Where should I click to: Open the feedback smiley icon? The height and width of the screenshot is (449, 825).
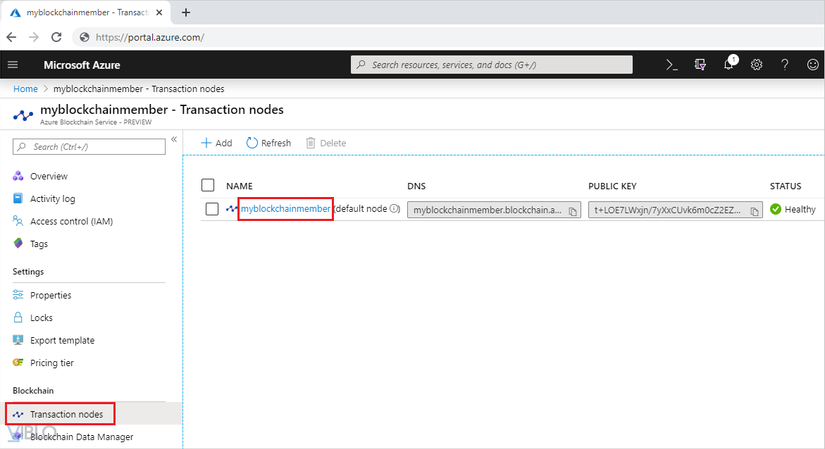(x=813, y=65)
